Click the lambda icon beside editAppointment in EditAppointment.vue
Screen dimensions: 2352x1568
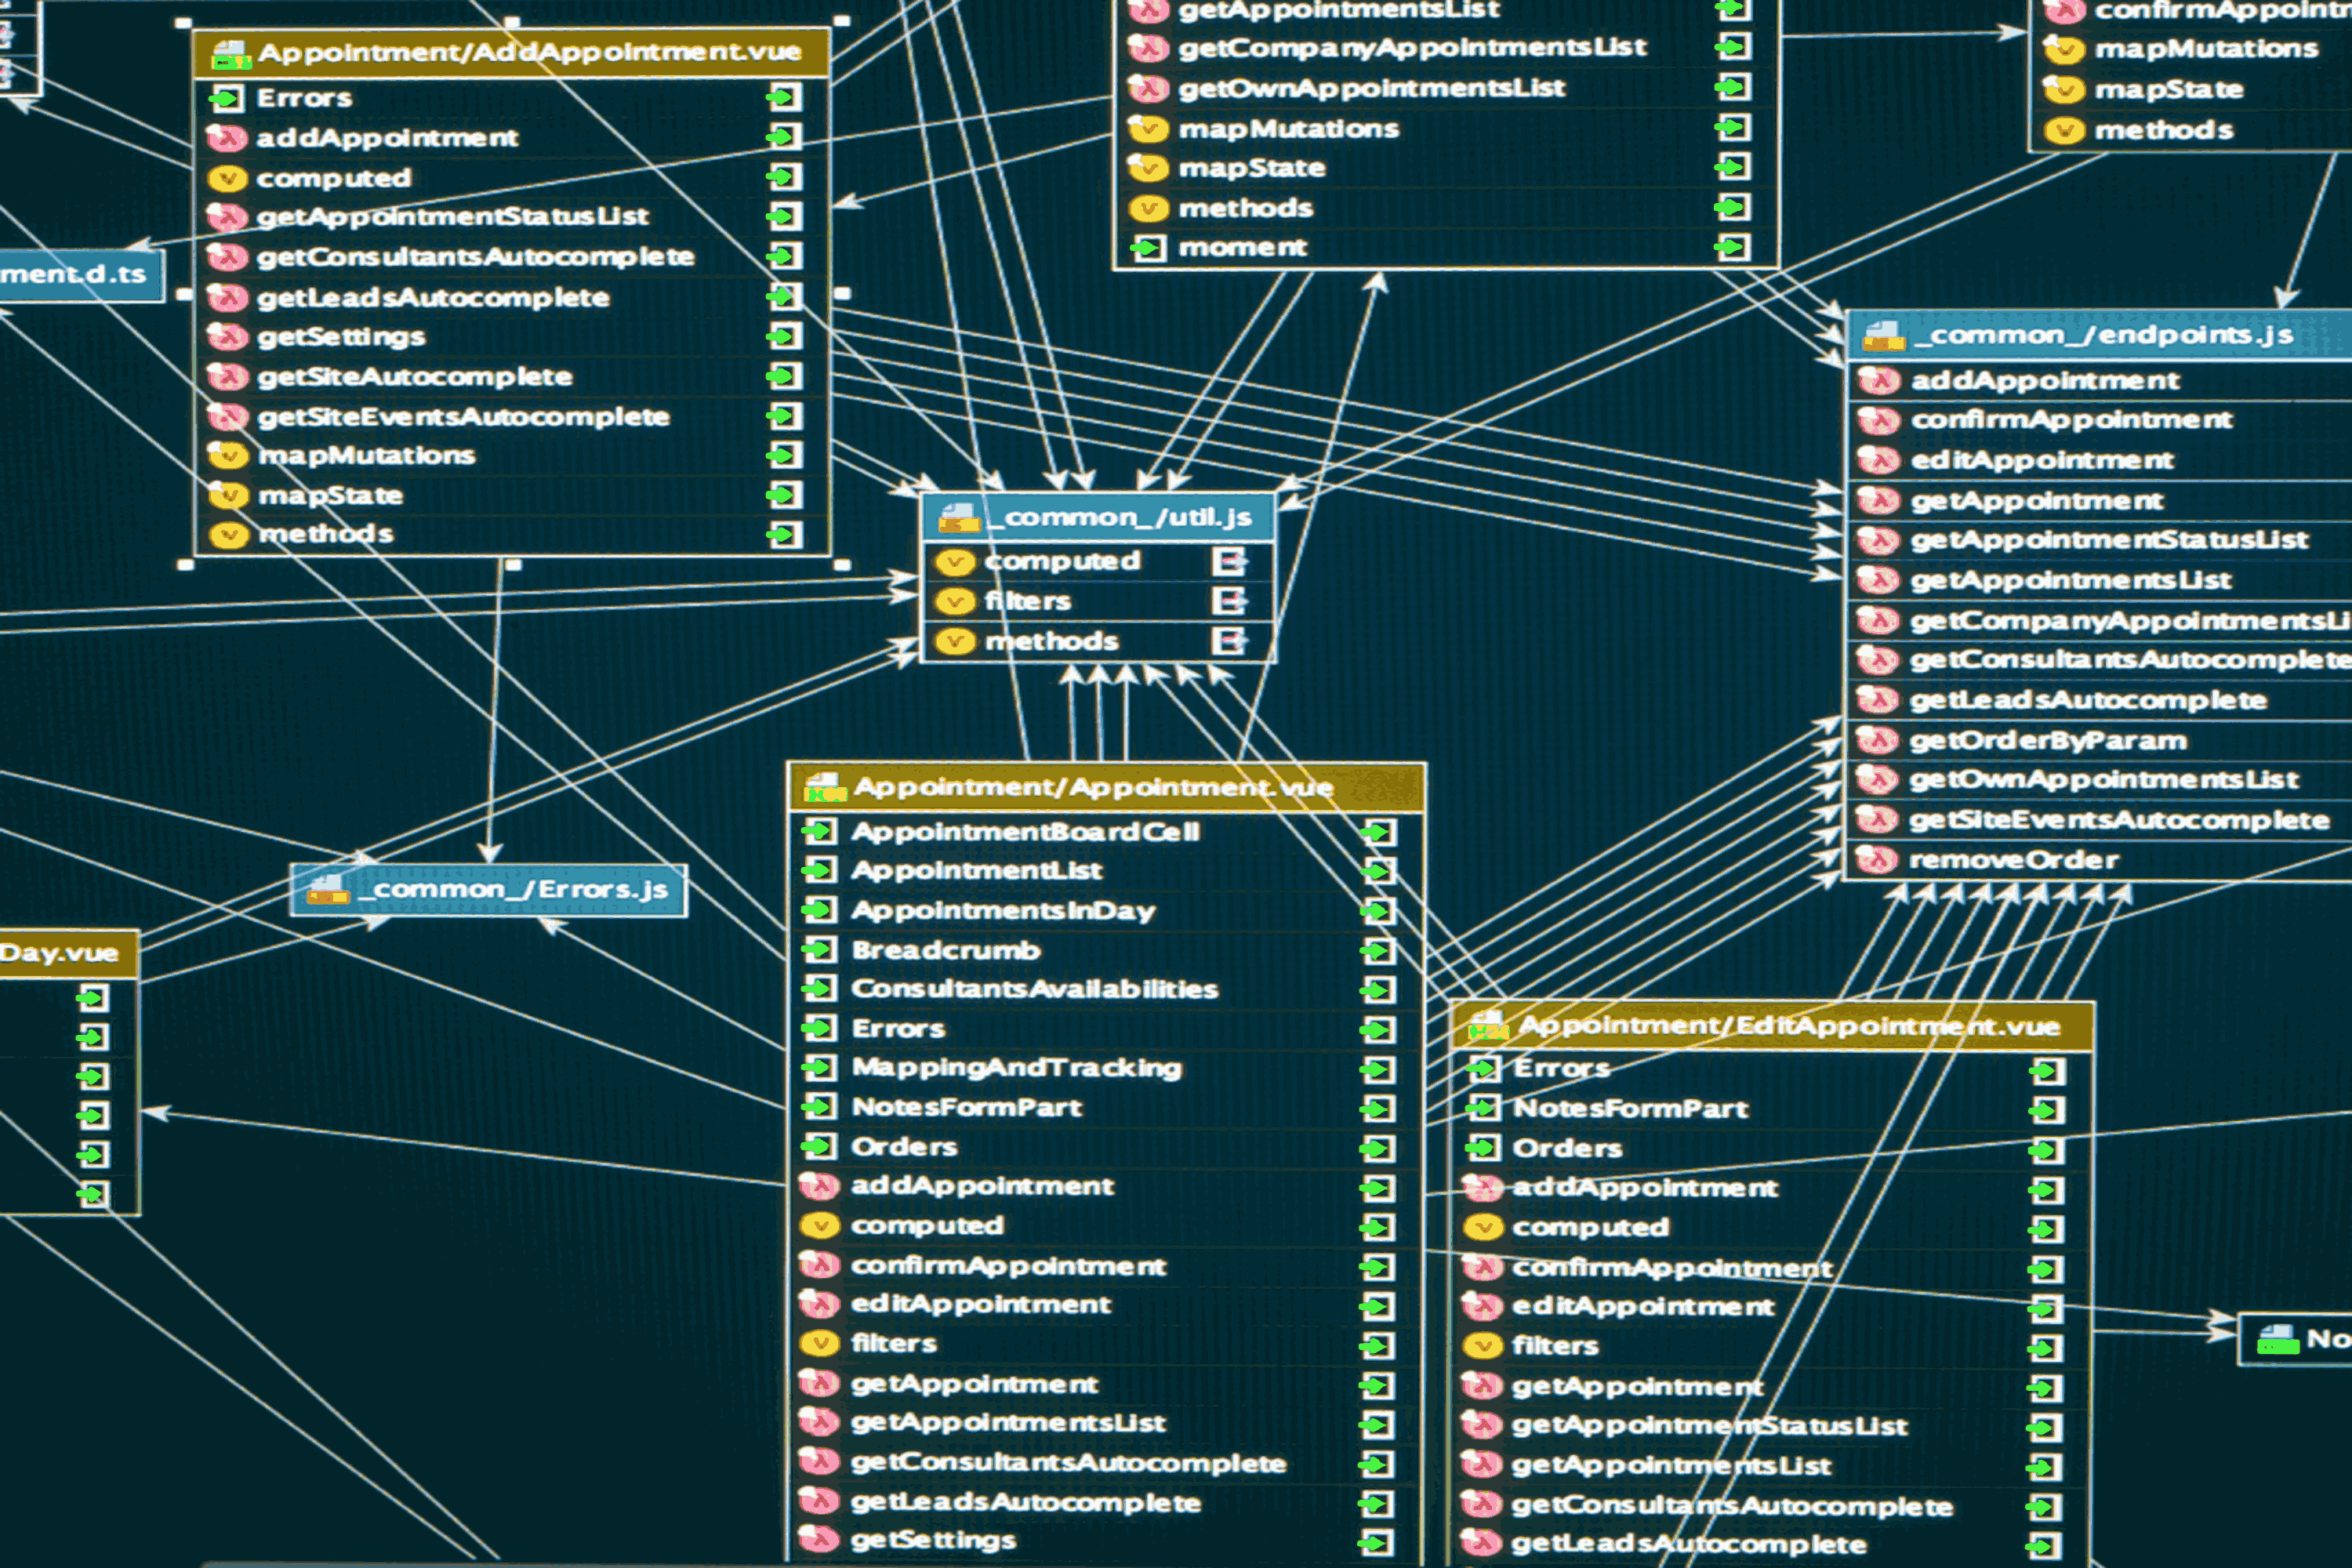tap(1482, 1307)
